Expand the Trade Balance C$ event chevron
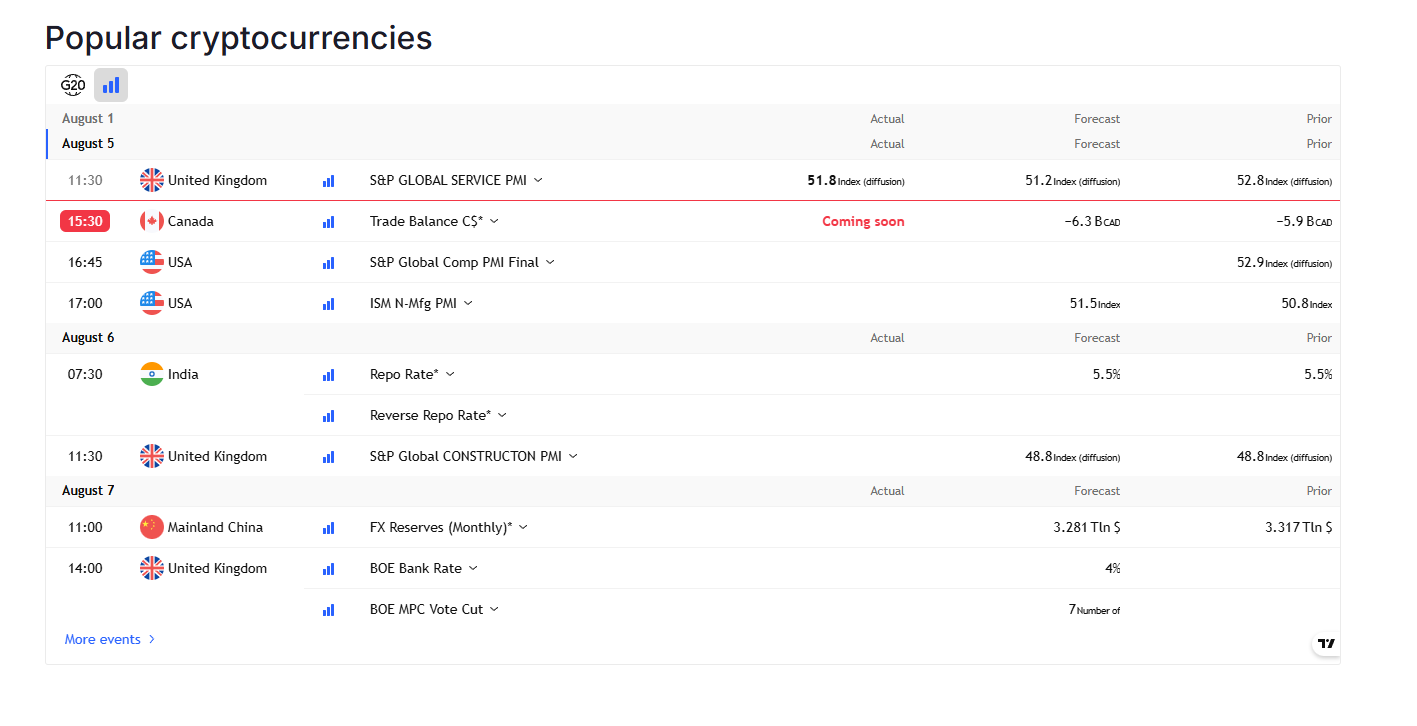This screenshot has width=1417, height=726. [494, 221]
